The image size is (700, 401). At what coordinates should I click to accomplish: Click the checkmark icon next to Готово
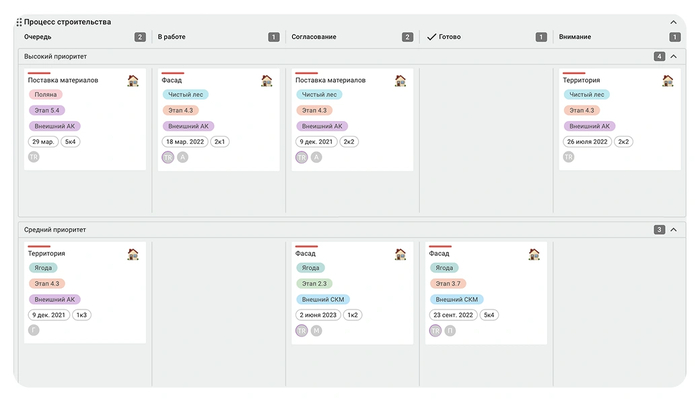click(x=431, y=37)
